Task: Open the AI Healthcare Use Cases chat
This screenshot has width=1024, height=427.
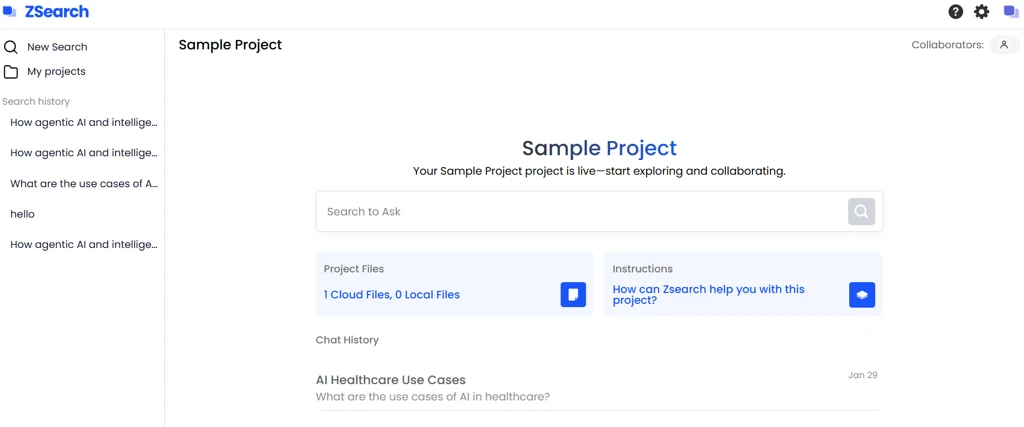Action: 391,380
